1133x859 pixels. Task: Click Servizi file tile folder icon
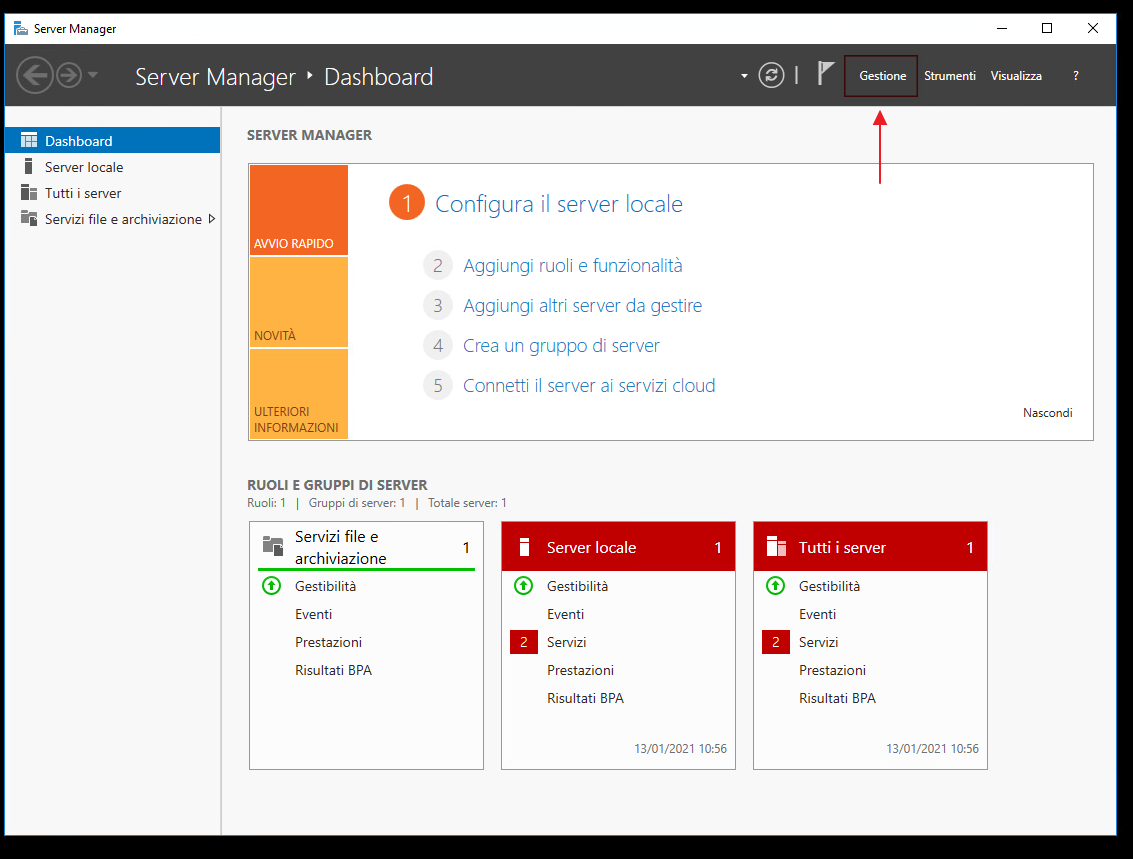point(273,546)
